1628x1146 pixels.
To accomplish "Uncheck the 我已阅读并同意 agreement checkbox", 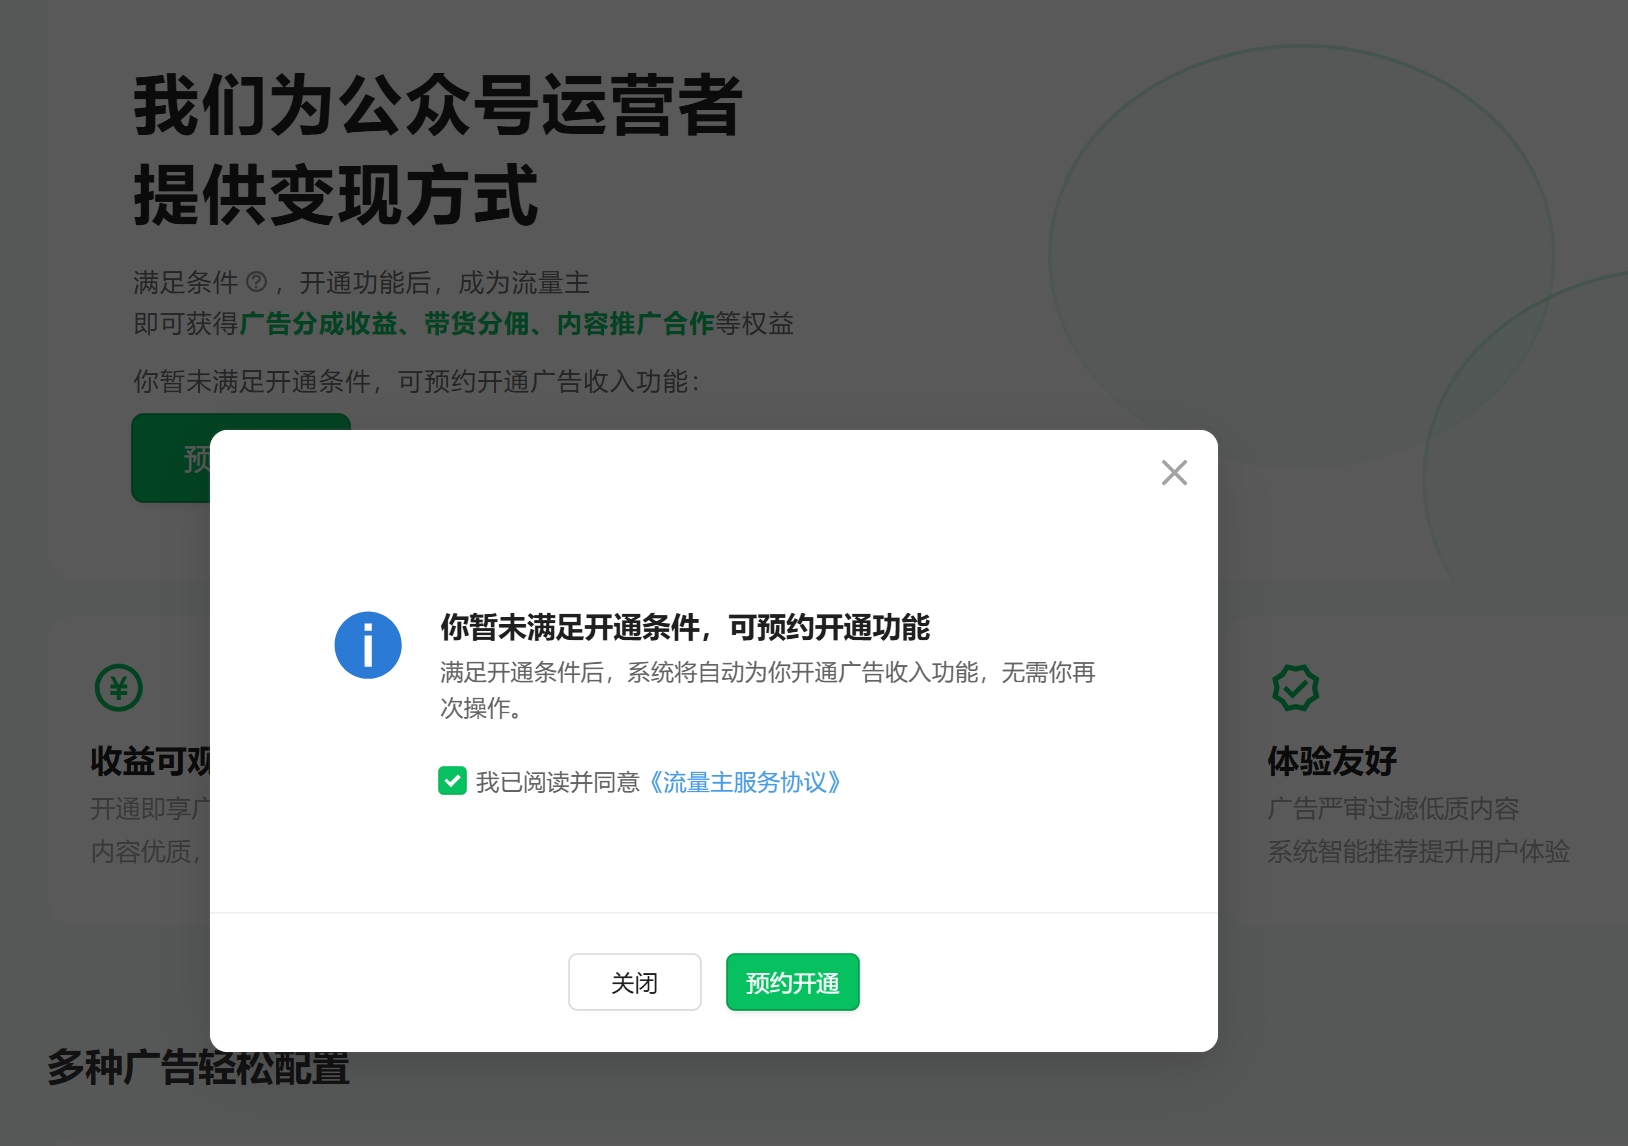I will tap(452, 781).
